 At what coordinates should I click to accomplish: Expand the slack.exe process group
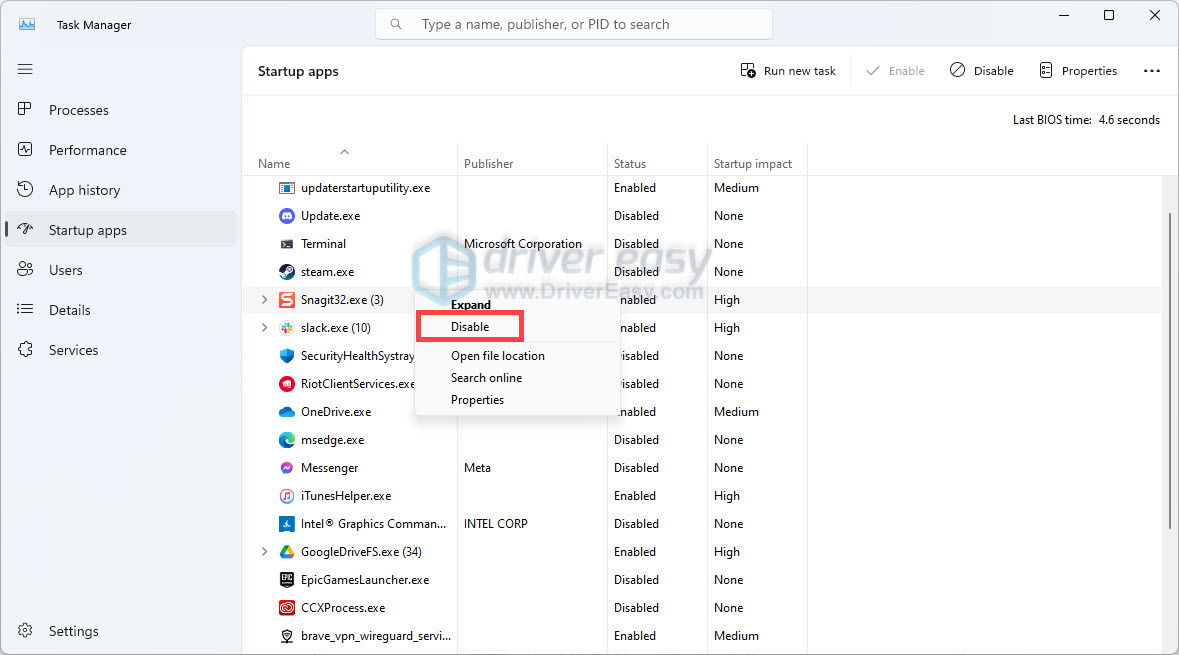[265, 328]
